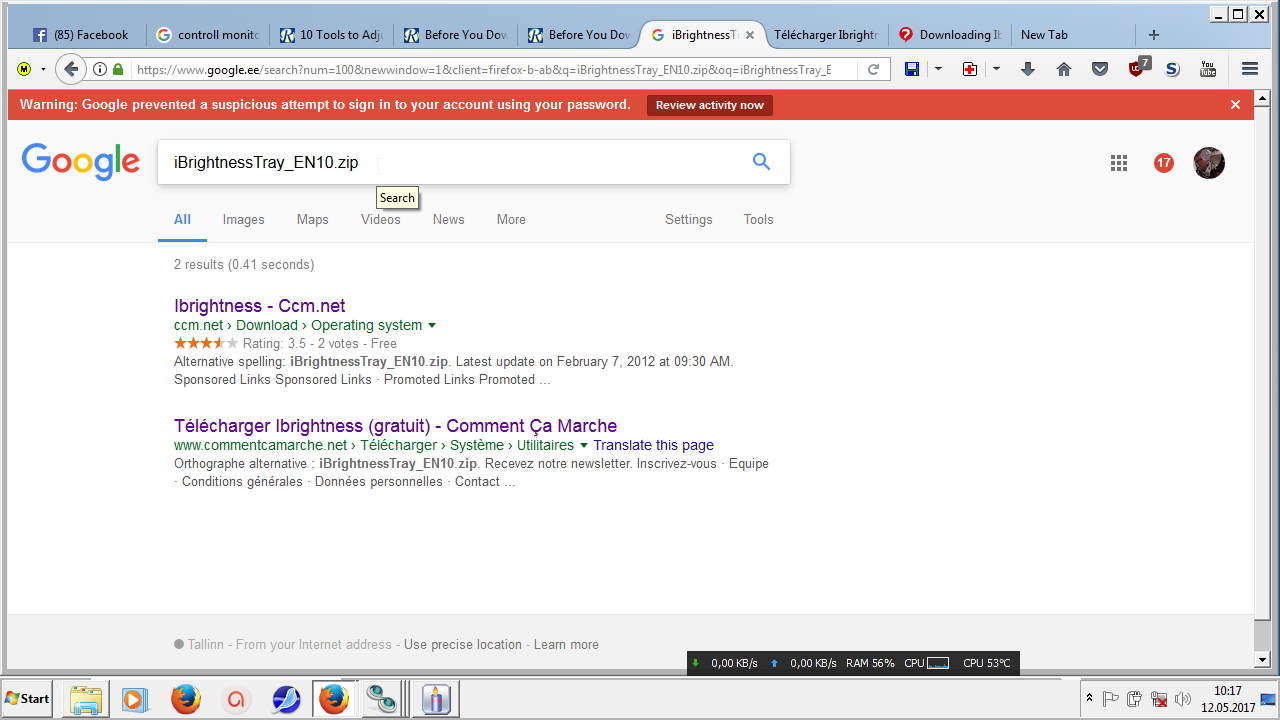Click the blue S extension icon
Viewport: 1280px width, 720px height.
tap(1173, 69)
